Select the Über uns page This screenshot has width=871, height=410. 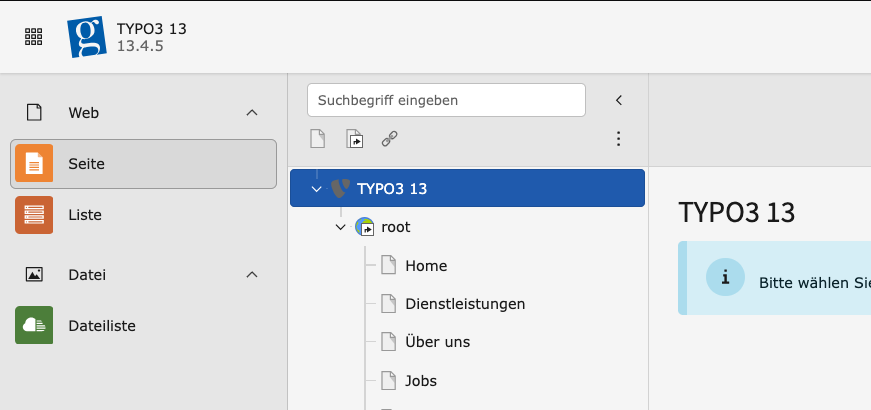point(437,342)
